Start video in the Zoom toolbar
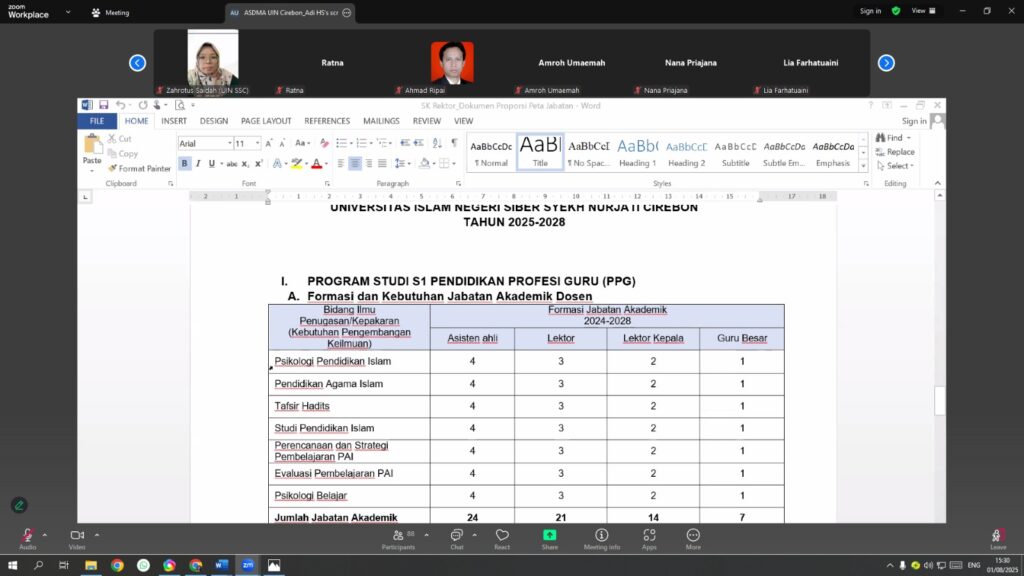 (x=77, y=539)
